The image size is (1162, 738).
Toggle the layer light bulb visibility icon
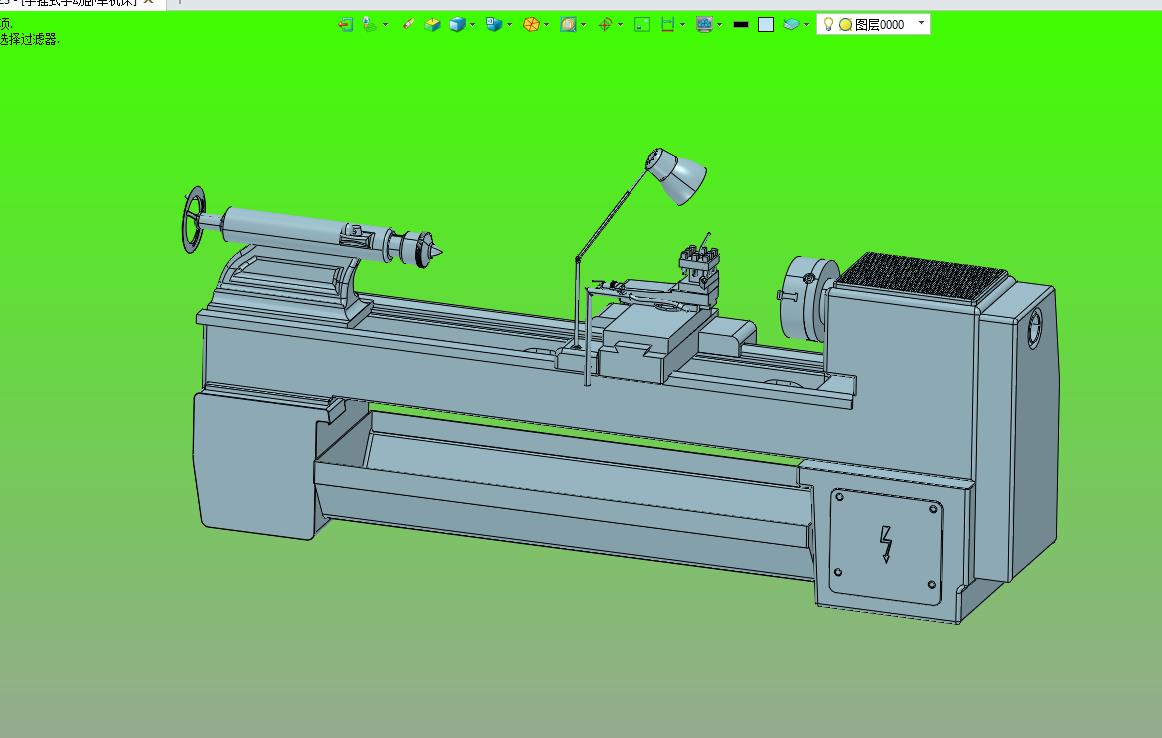click(829, 24)
